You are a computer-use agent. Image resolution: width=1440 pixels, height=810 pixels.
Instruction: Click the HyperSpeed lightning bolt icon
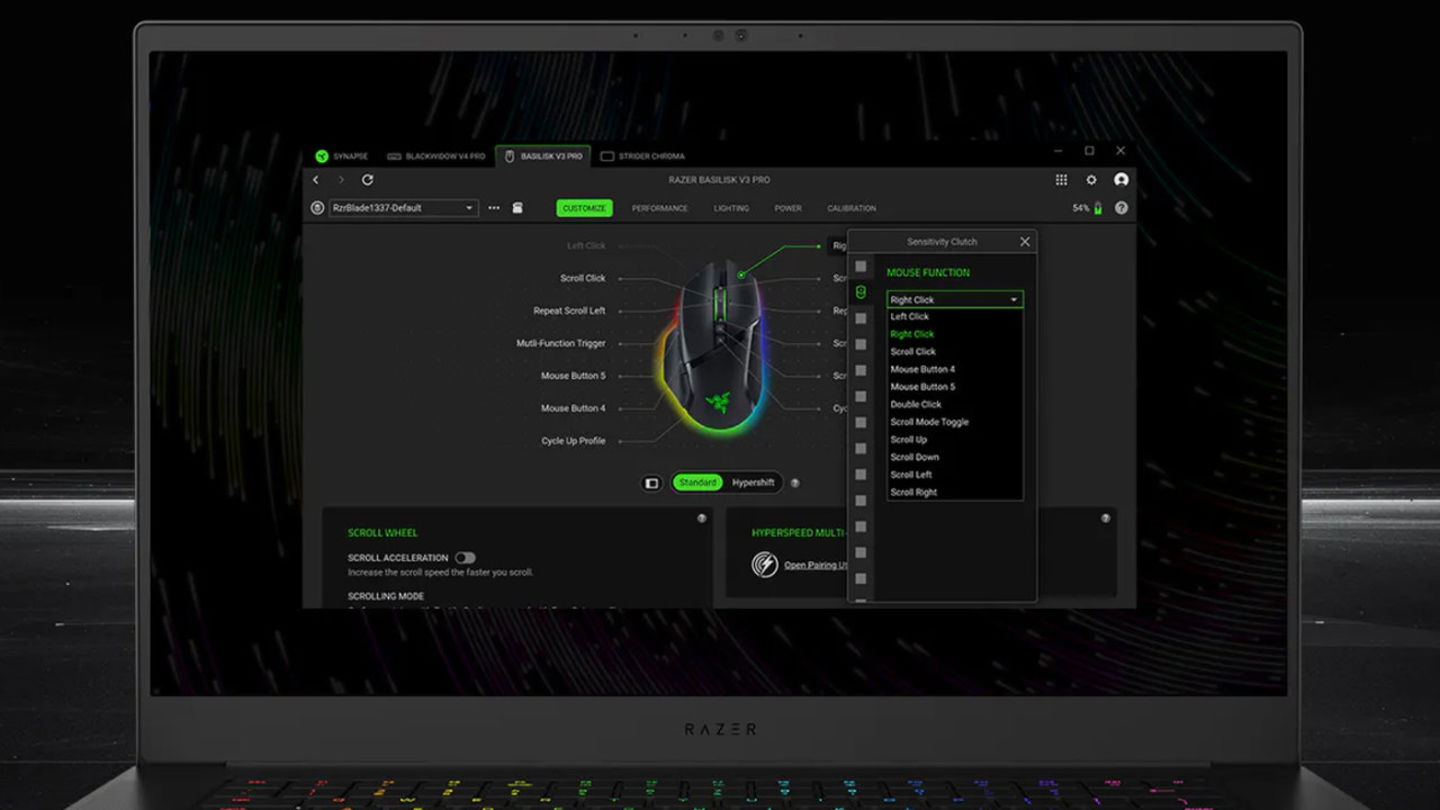coord(765,564)
